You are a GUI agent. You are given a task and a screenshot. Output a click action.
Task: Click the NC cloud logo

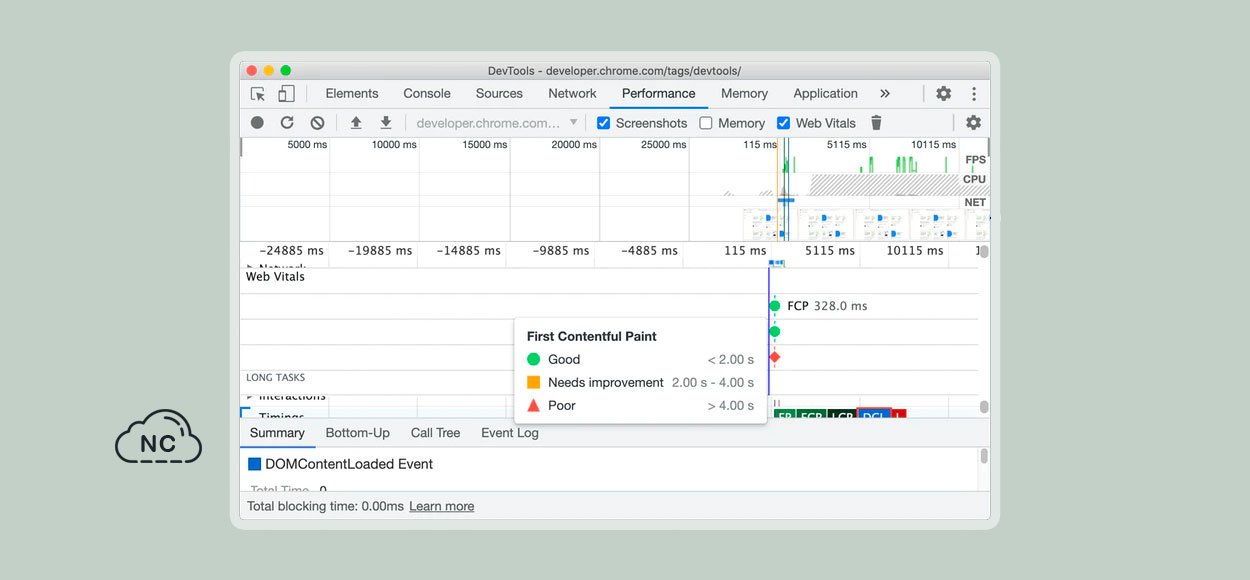click(x=158, y=437)
